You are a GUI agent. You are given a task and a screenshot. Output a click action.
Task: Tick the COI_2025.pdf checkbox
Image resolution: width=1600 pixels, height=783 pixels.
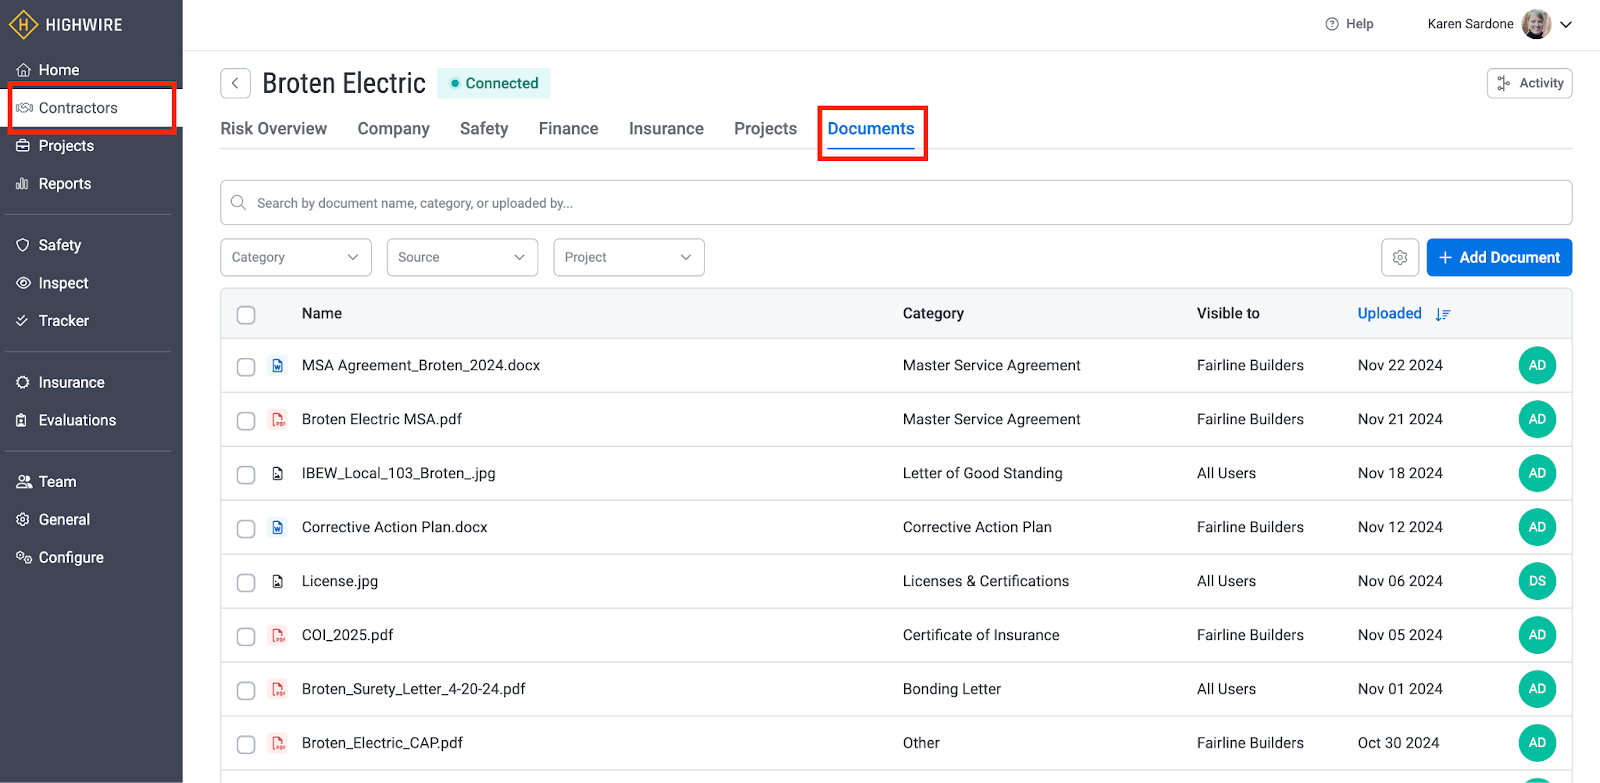click(246, 637)
